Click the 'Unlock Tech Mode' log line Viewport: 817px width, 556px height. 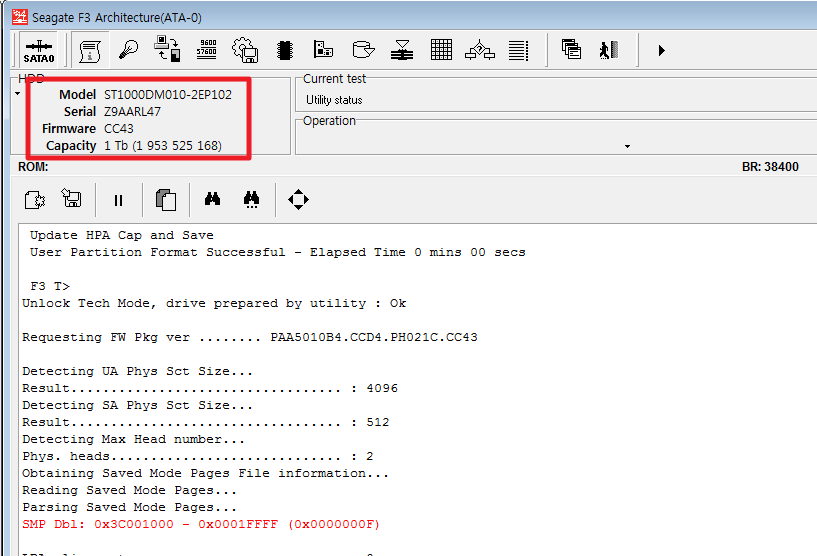click(x=214, y=303)
